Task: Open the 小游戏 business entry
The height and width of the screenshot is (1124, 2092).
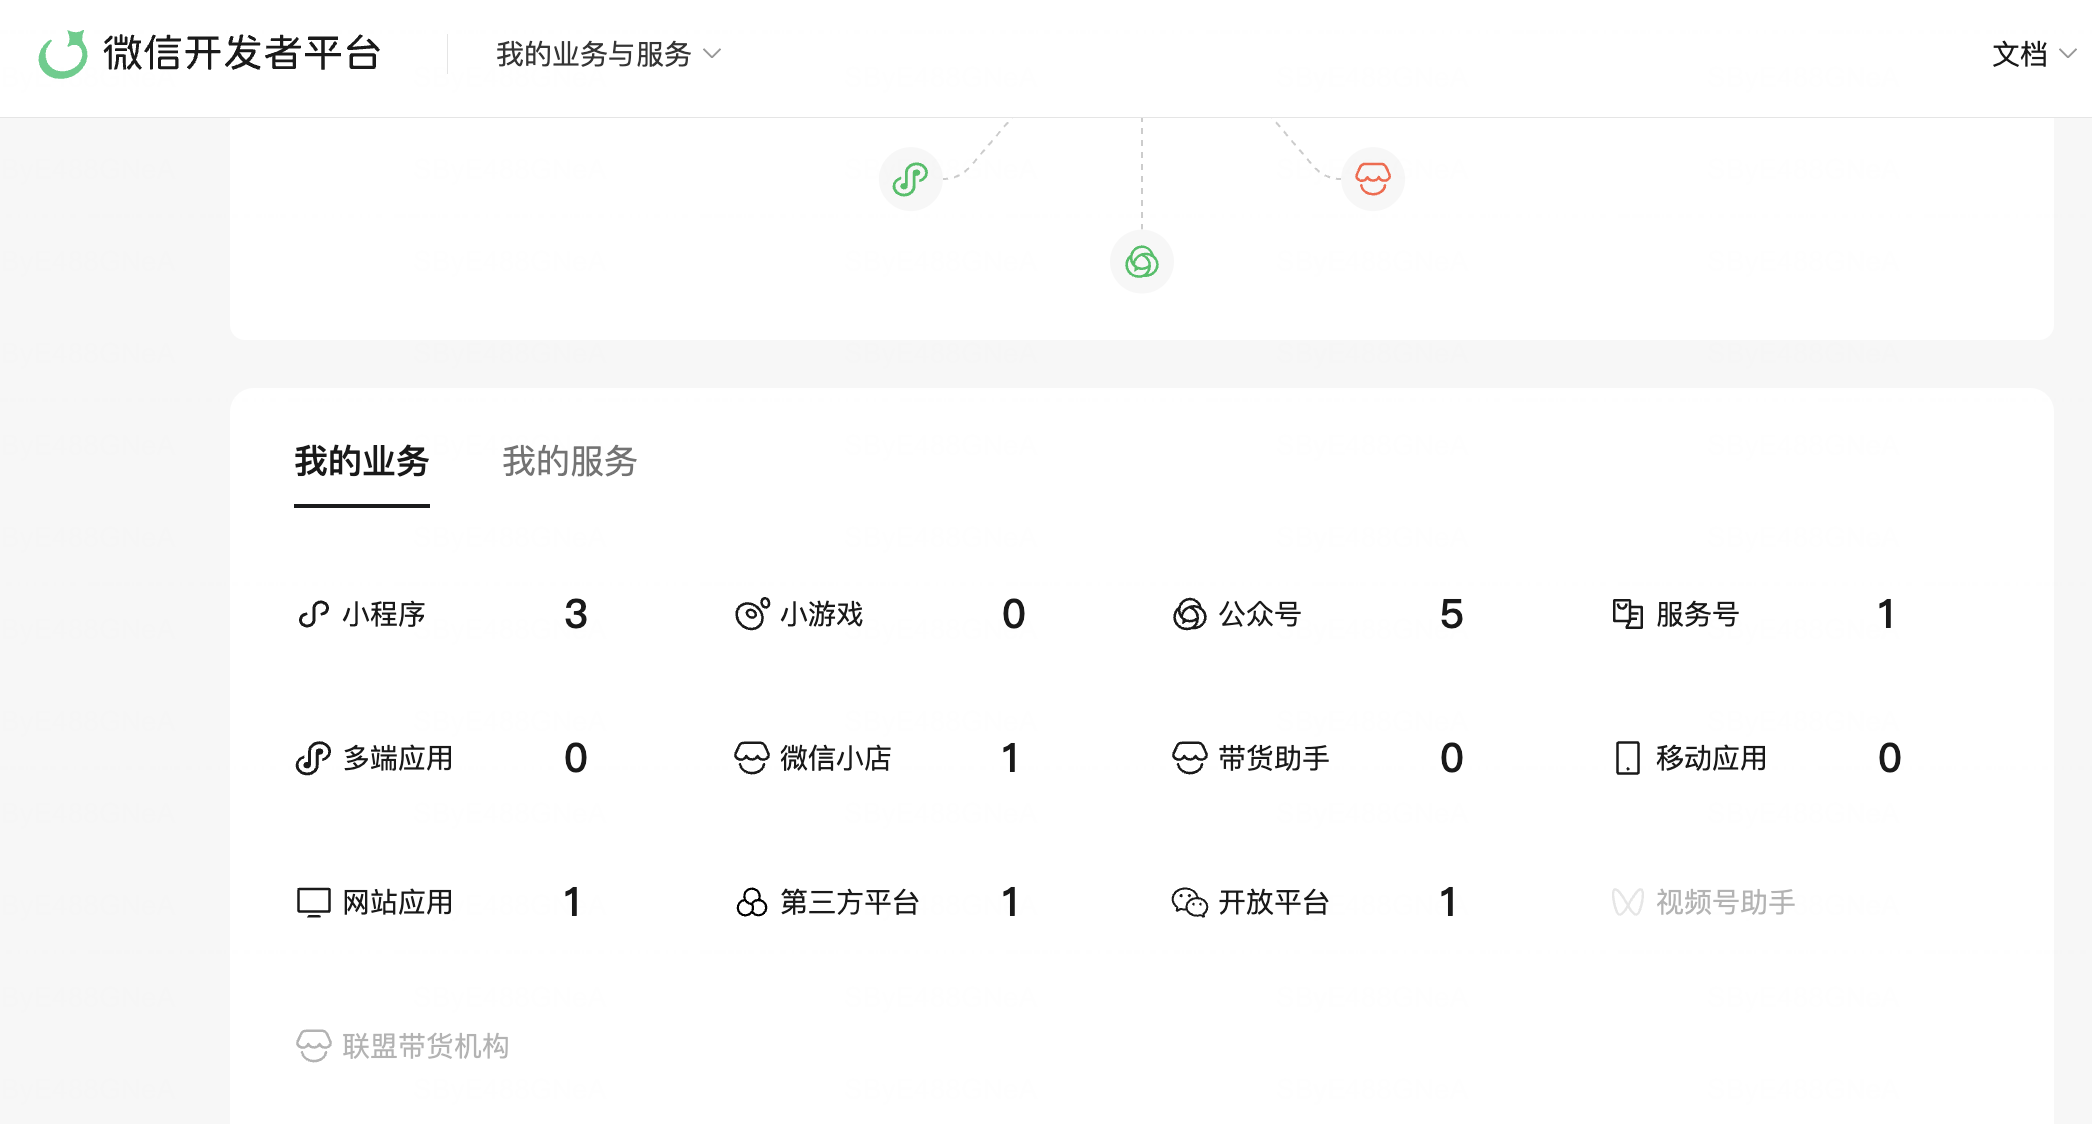Action: 822,614
